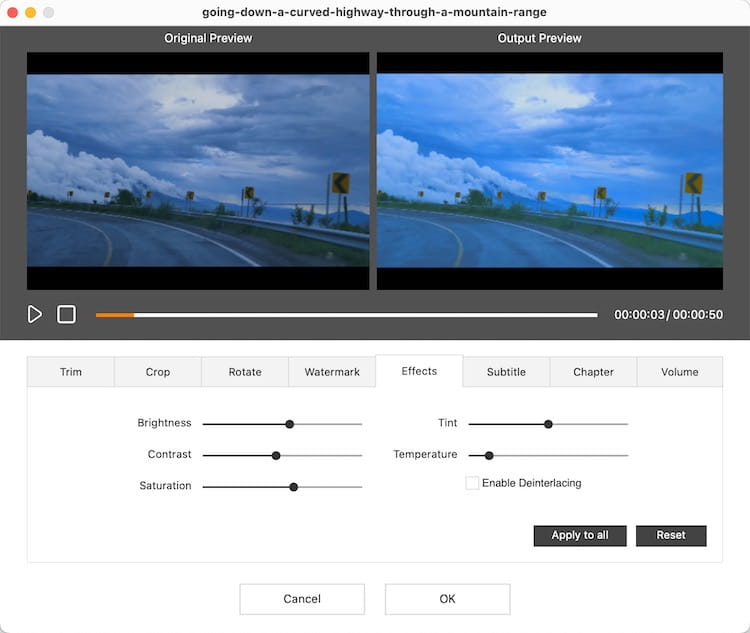Switch to the Volume tab

click(x=680, y=372)
